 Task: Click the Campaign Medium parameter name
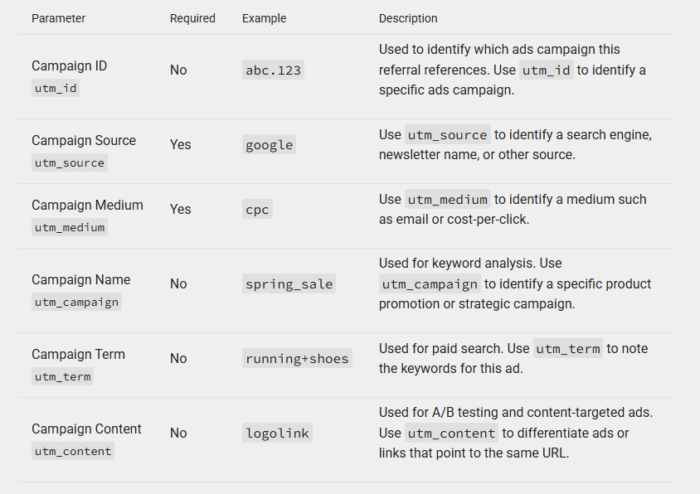[x=87, y=205]
